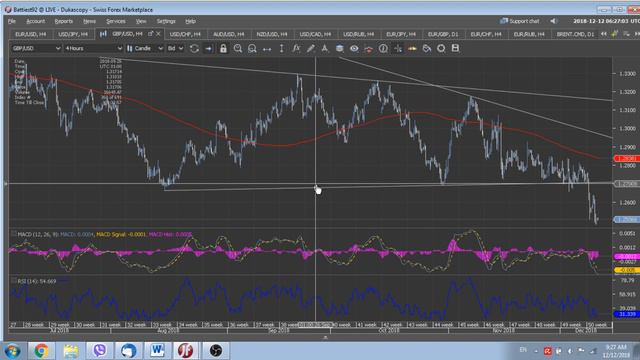Click the red price marker on axis

(626, 158)
